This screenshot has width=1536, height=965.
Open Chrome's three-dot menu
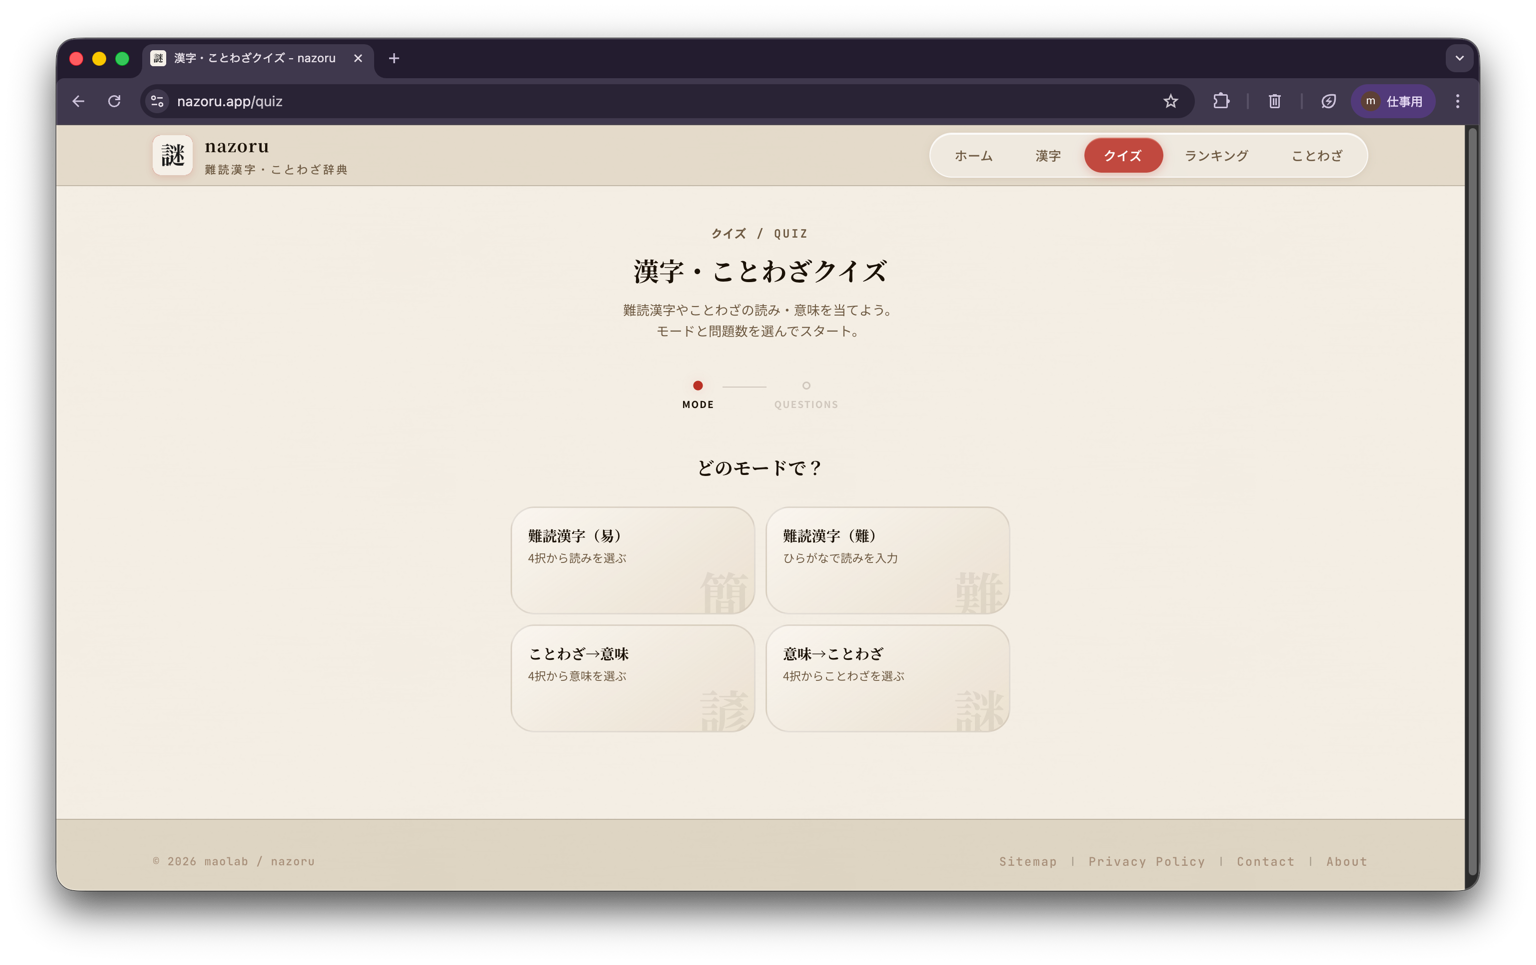click(1457, 101)
